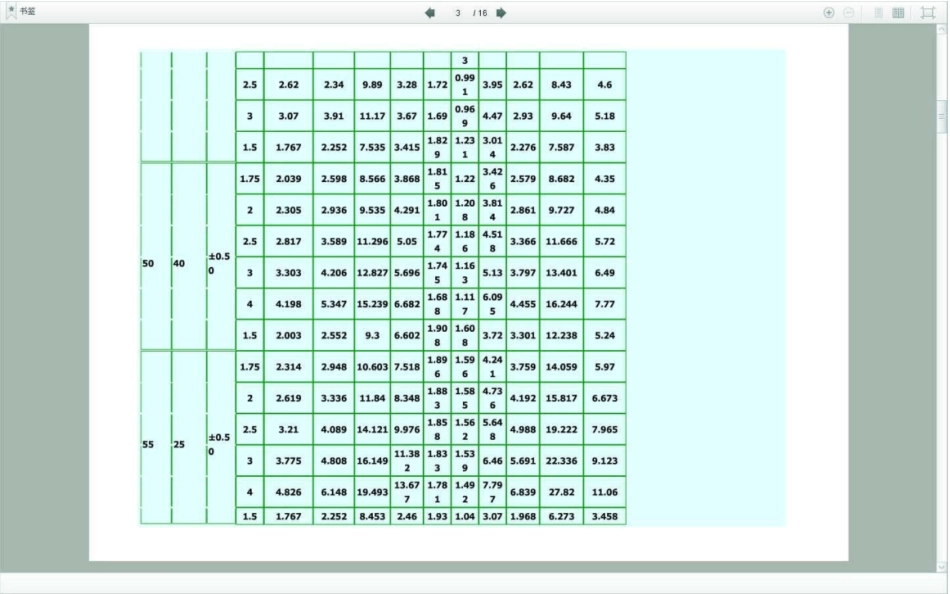
Task: Select table cell 2.305
Action: (288, 210)
